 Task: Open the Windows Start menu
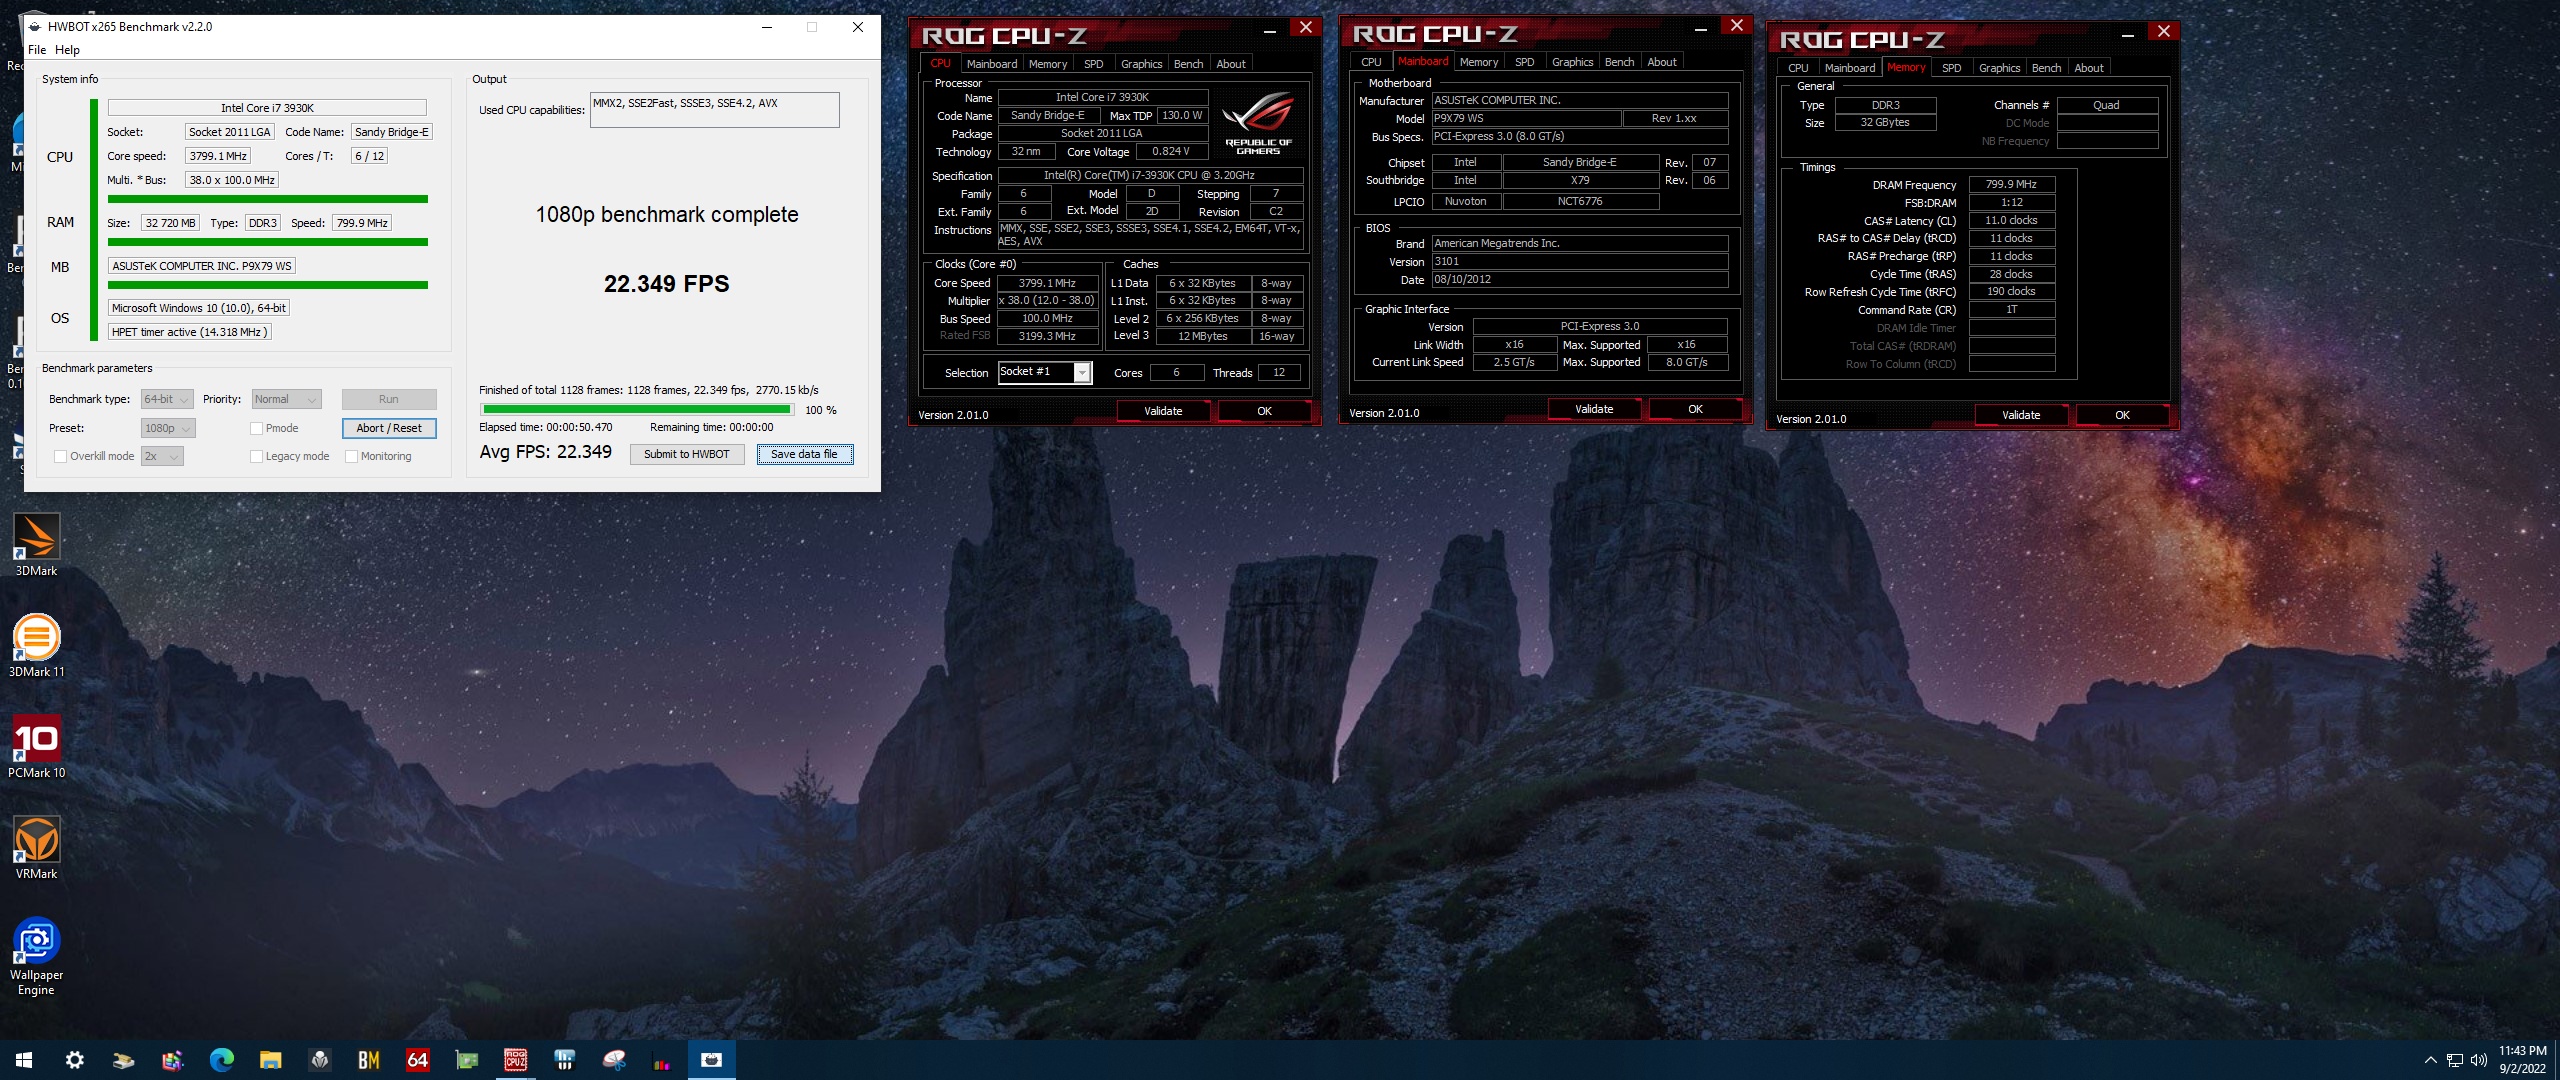[x=24, y=1060]
